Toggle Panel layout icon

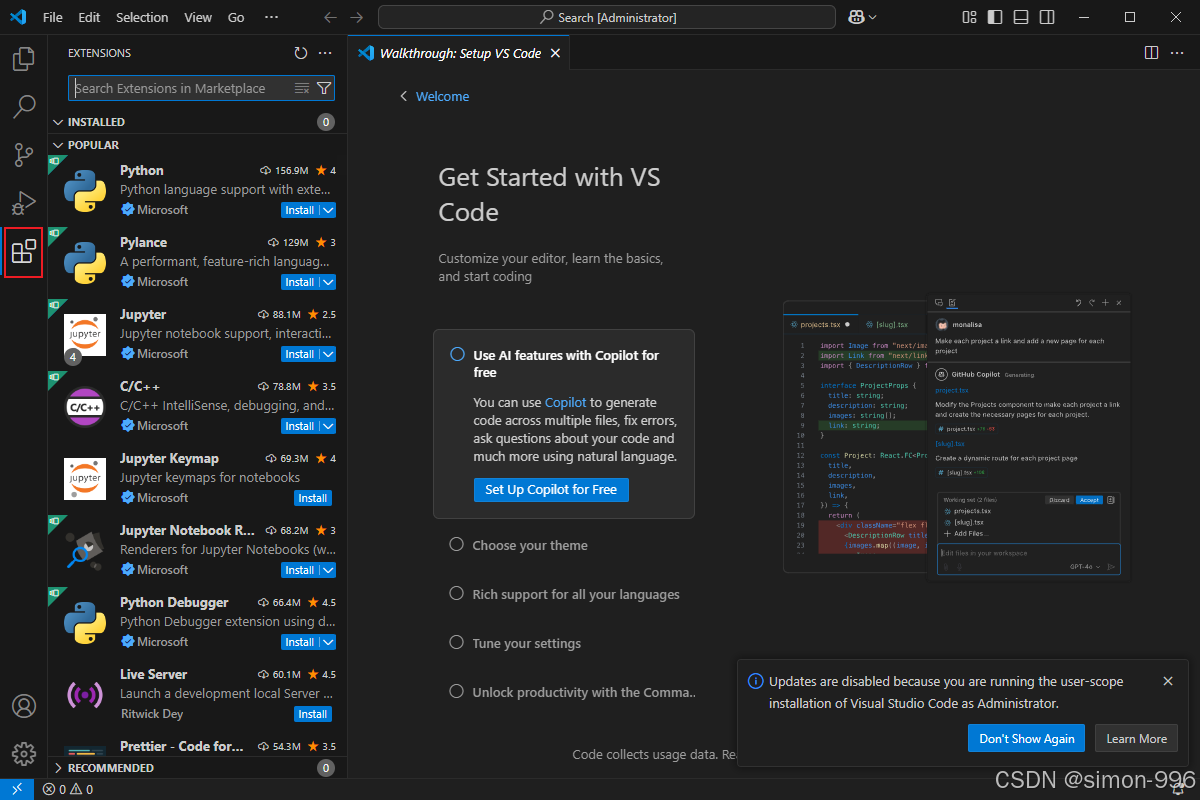click(1020, 17)
